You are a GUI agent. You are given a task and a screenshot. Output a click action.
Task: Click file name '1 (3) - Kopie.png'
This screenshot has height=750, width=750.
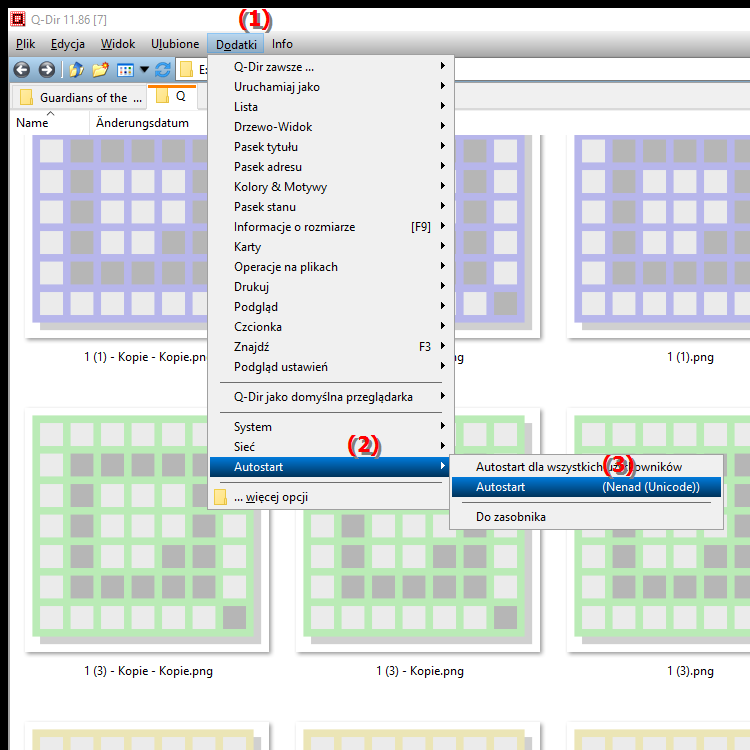419,671
